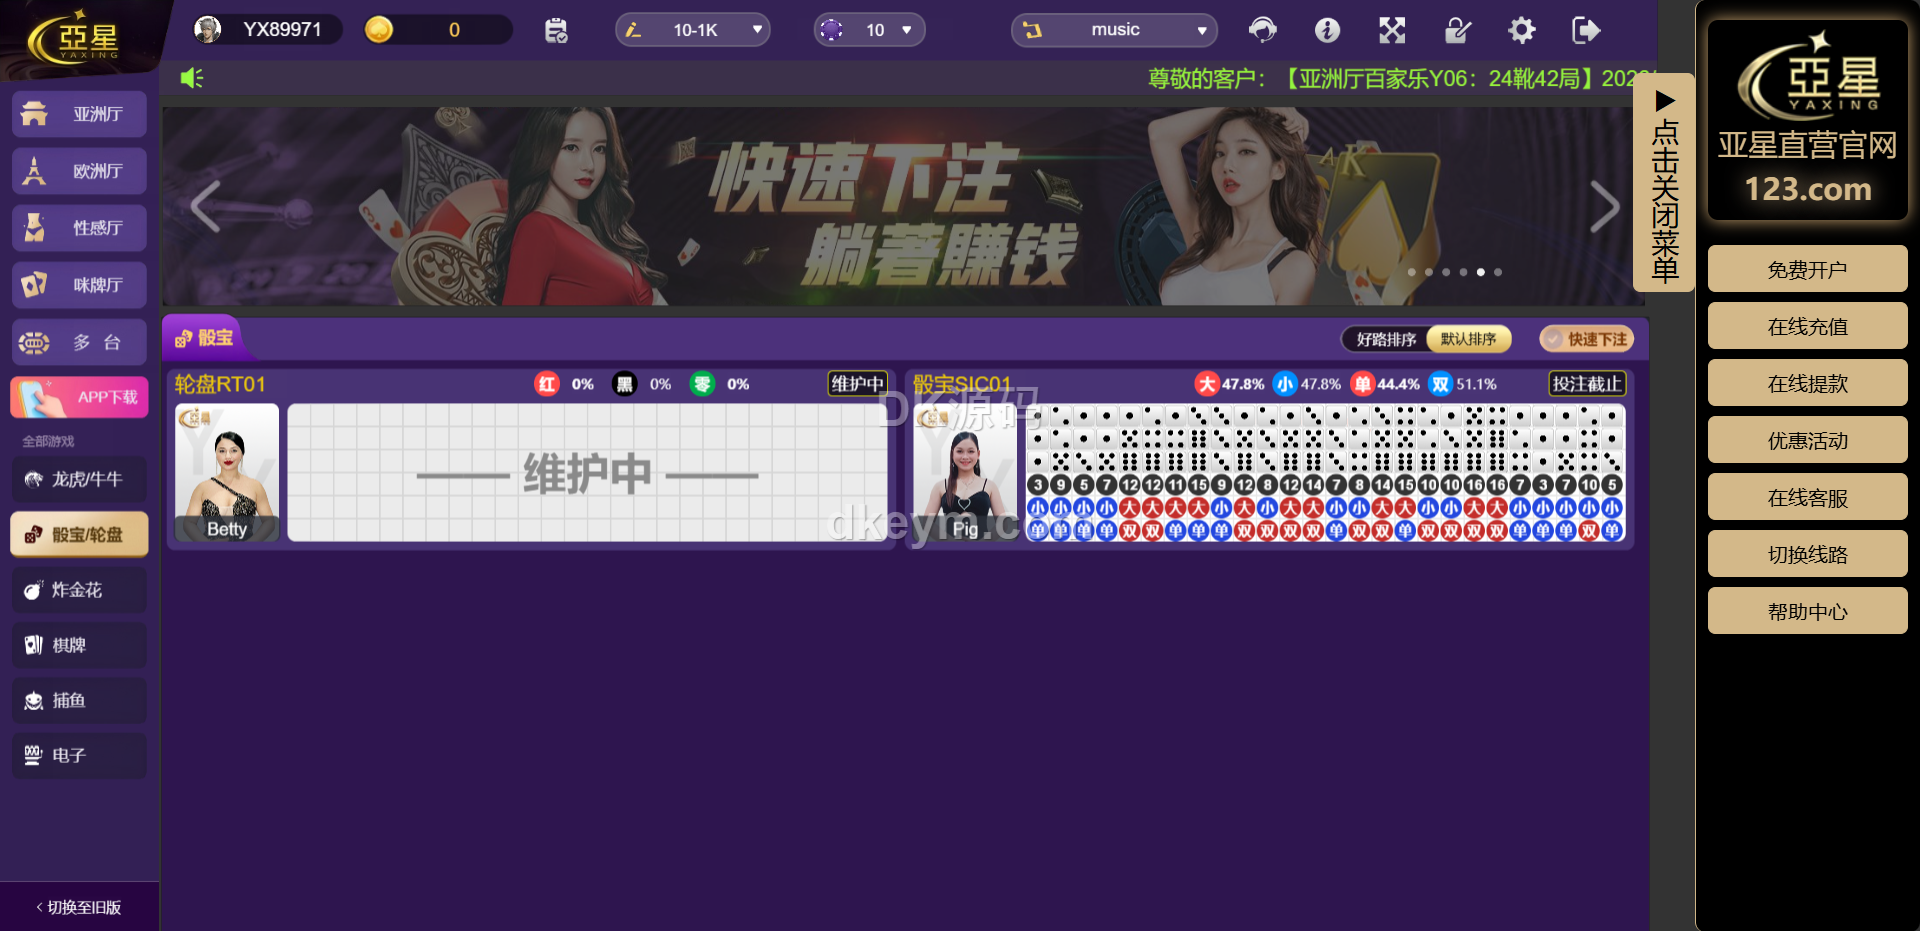Click the customer service headset icon
The width and height of the screenshot is (1920, 931).
coord(1262,31)
